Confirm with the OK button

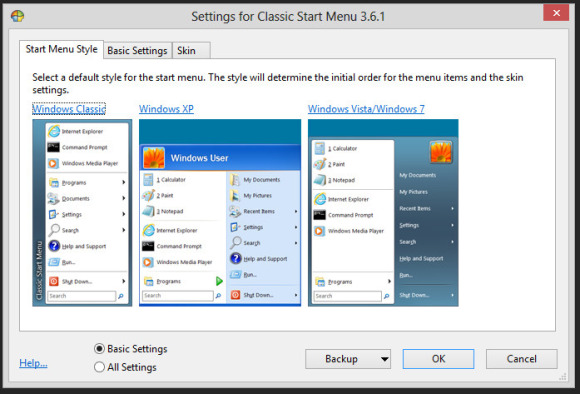[438, 359]
